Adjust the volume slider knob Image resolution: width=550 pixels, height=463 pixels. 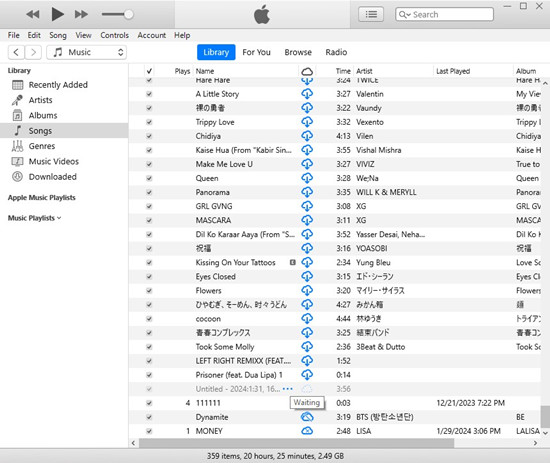point(129,14)
